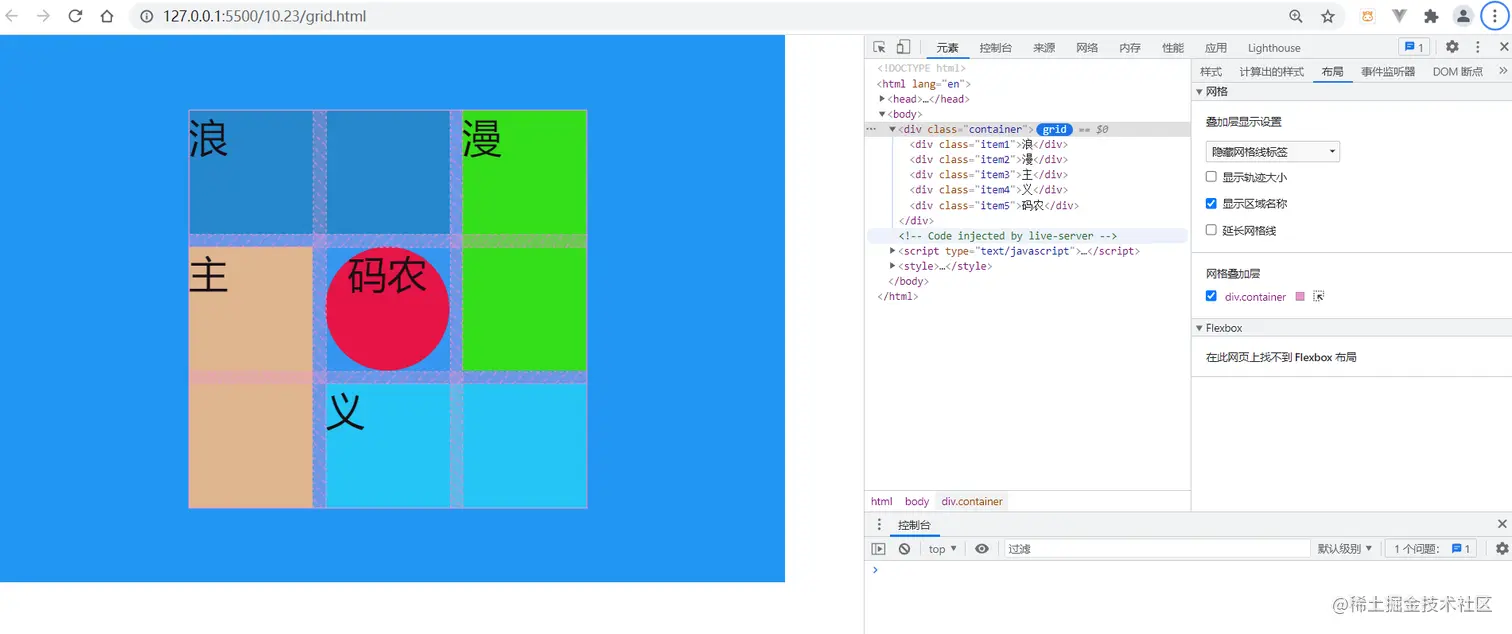Change the div.container overlay color swatch

click(1300, 297)
